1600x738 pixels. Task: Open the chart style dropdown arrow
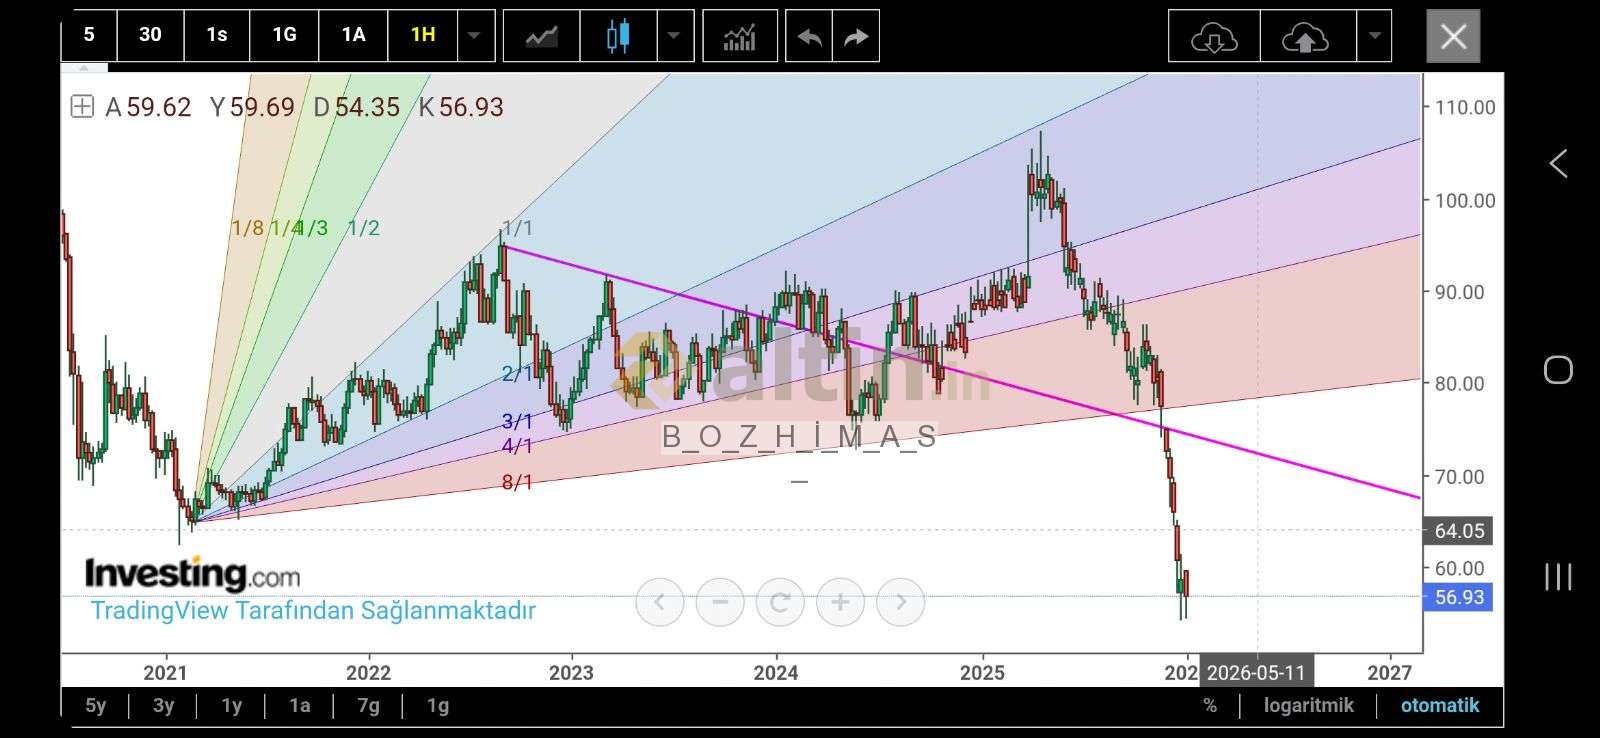(674, 37)
